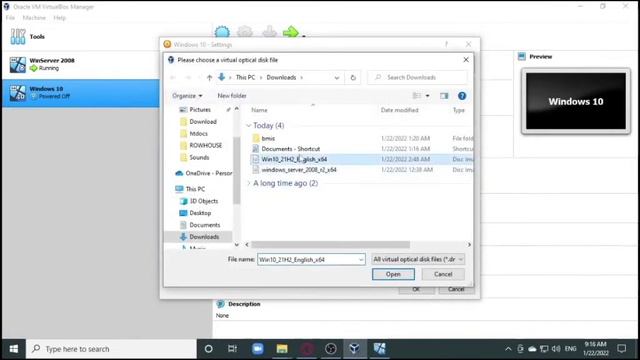Open the file type filter dropdown
Viewport: 640px width, 360px height.
[x=418, y=259]
